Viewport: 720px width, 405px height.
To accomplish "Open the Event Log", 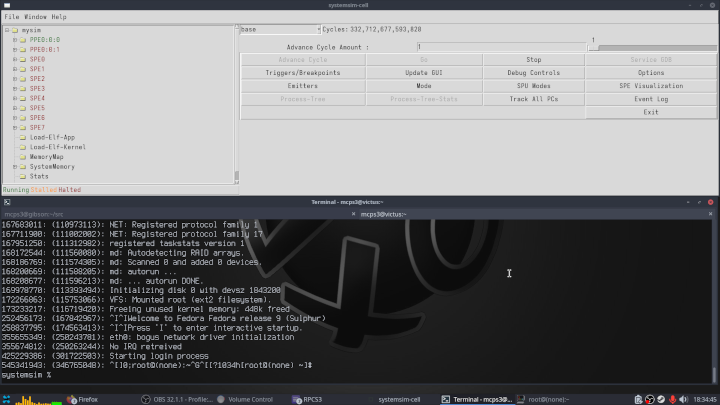I will pyautogui.click(x=651, y=99).
